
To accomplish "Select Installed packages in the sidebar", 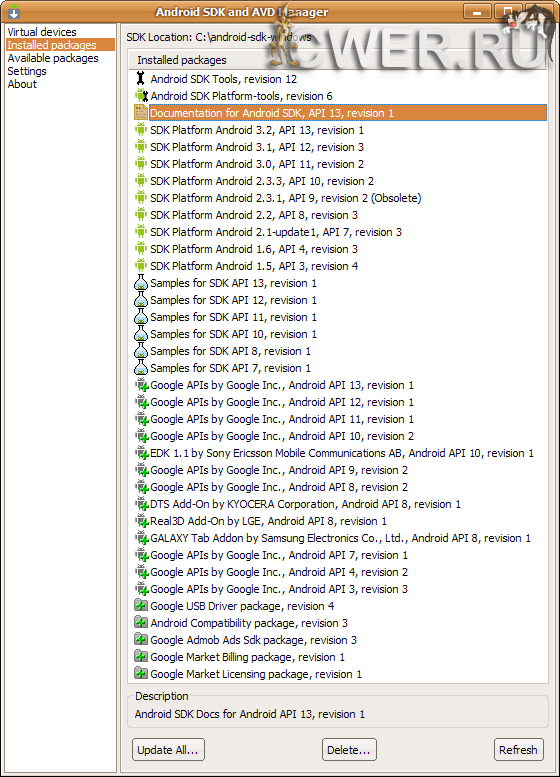I will pos(60,45).
